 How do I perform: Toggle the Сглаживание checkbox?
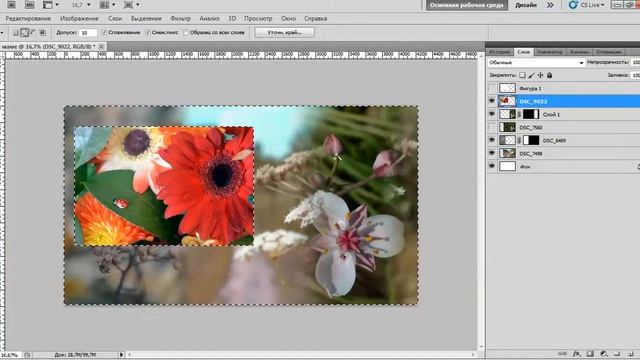[x=104, y=33]
